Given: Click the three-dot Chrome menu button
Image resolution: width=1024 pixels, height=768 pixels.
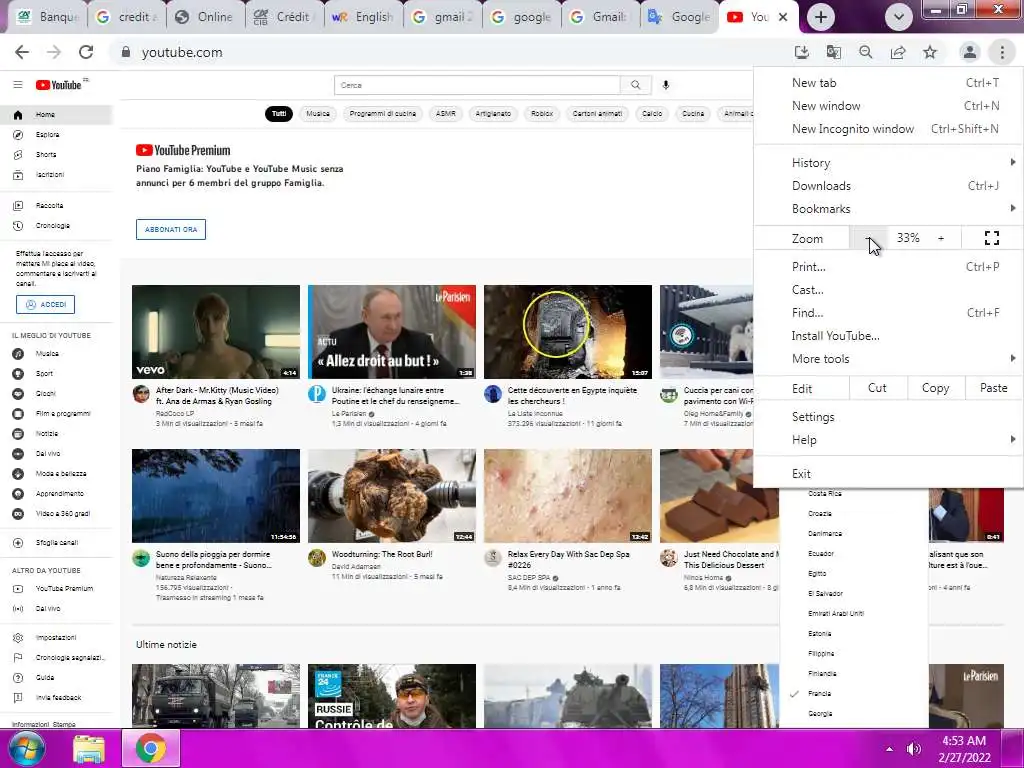Looking at the screenshot, I should click(x=1002, y=52).
